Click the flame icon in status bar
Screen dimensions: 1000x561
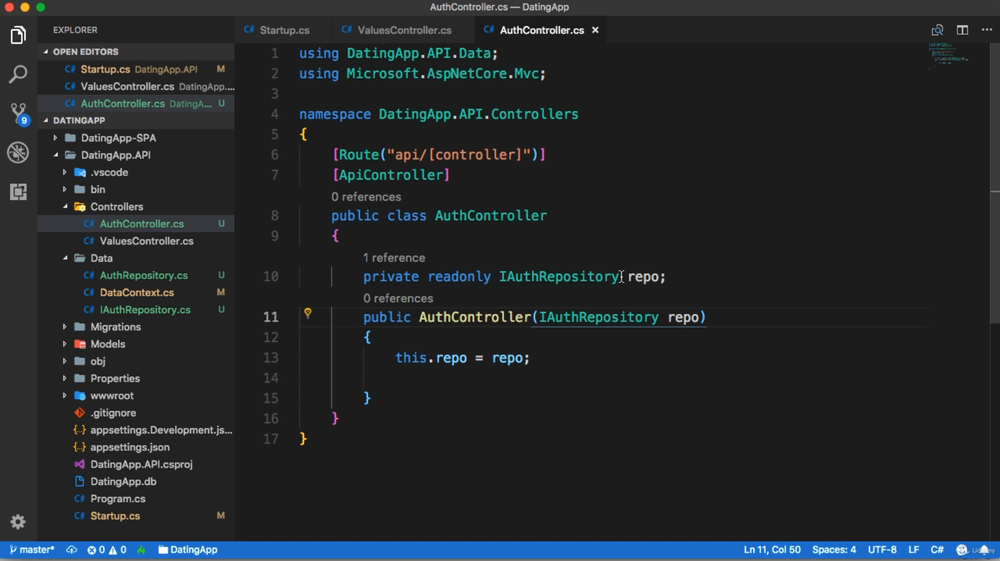(x=142, y=550)
